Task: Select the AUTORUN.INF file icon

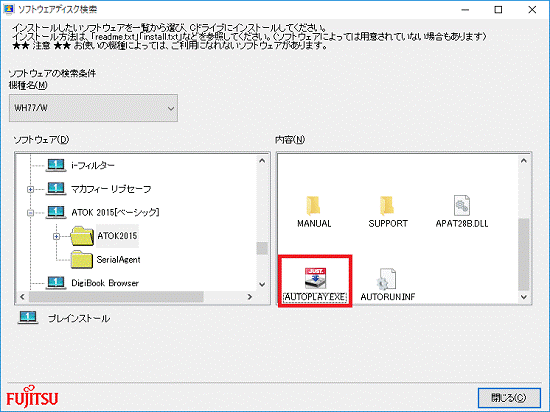Action: (x=387, y=279)
